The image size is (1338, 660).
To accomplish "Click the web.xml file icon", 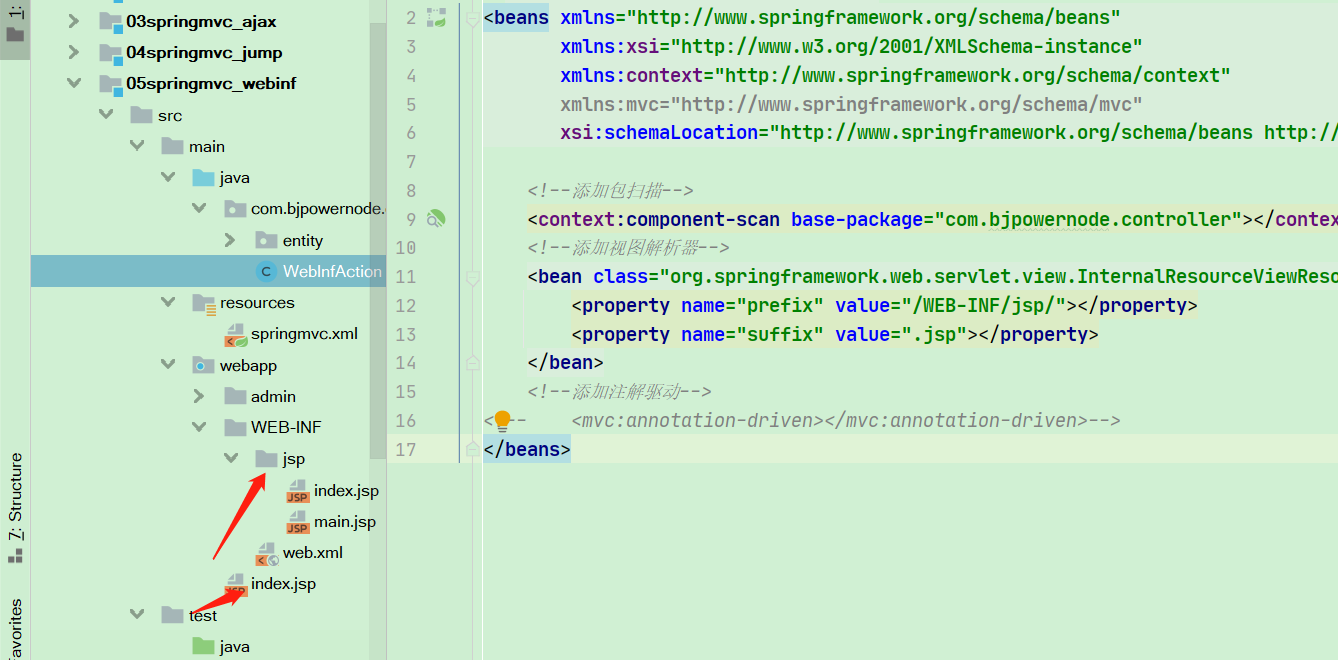I will point(267,553).
